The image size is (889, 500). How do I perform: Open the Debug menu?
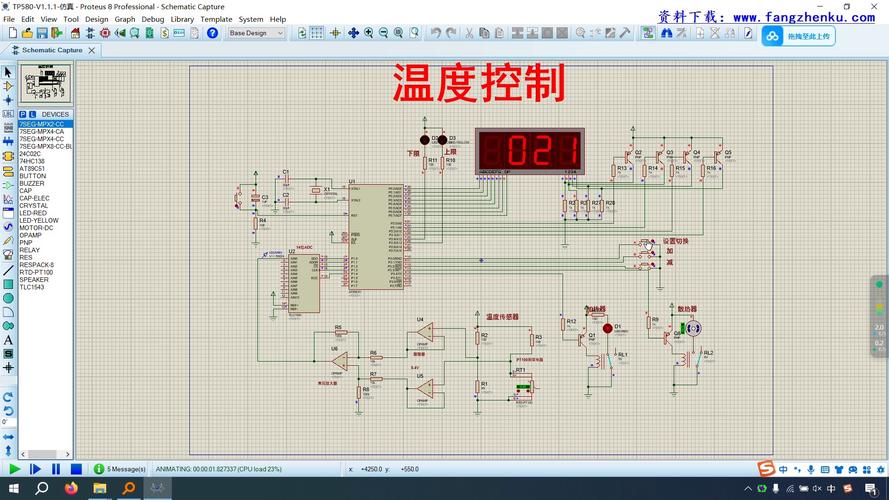click(153, 19)
